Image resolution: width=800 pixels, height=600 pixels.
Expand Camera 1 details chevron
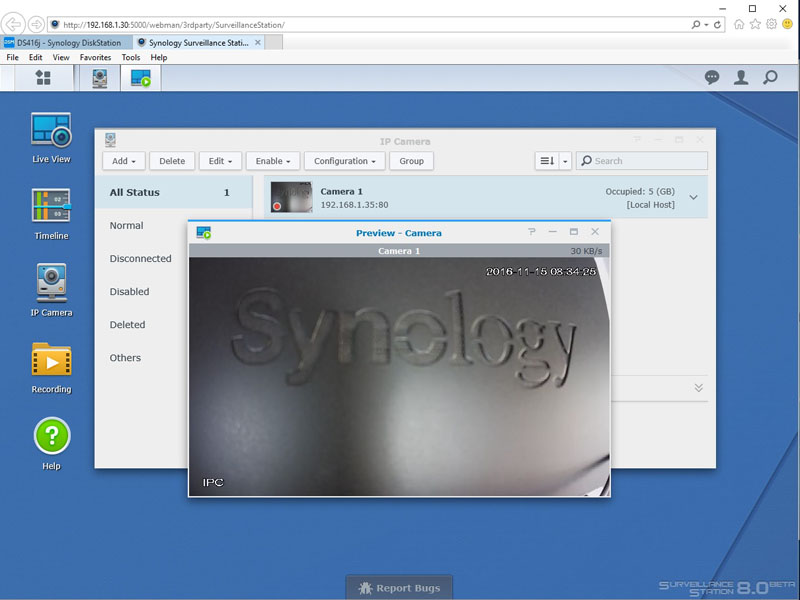695,197
